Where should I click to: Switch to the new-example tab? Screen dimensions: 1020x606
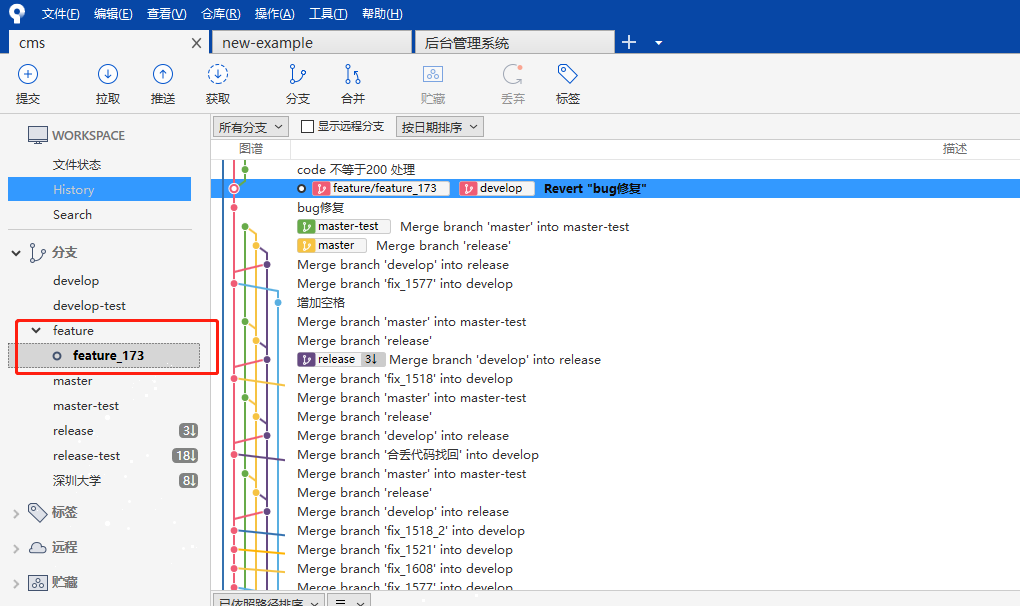pos(310,43)
